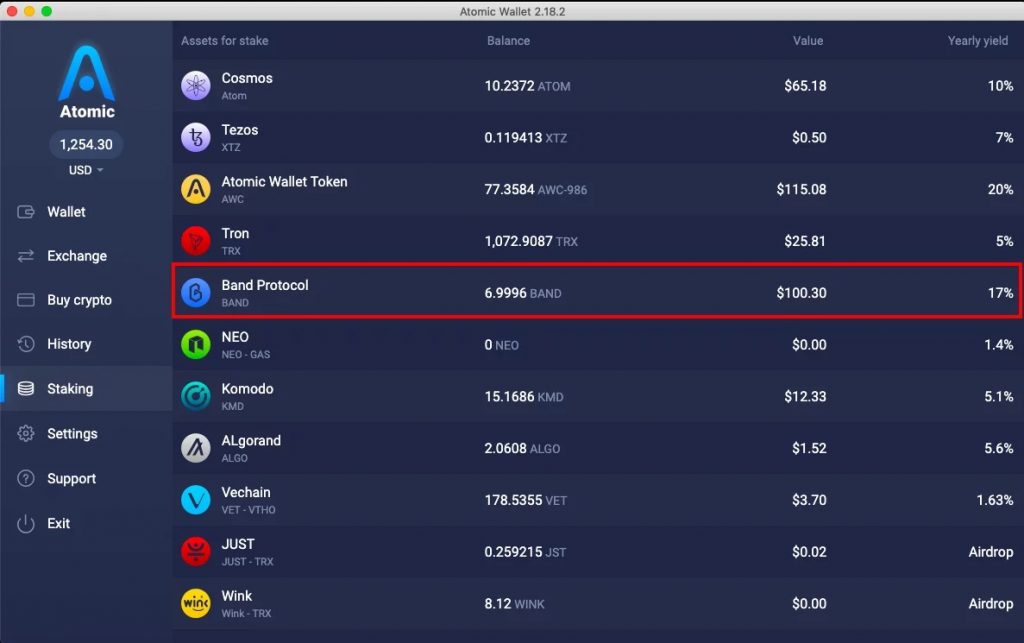The width and height of the screenshot is (1024, 643).
Task: Go to the Exchange section
Action: [86, 256]
